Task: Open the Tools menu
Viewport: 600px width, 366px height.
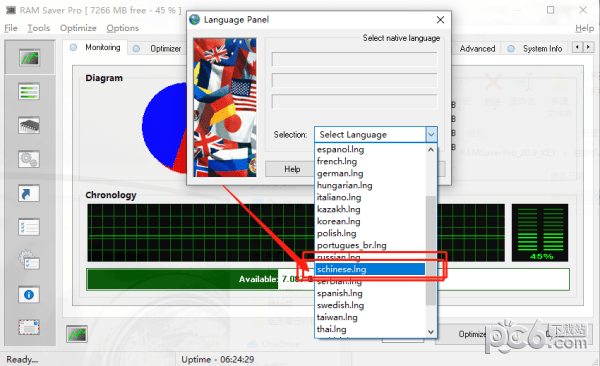Action: point(39,28)
